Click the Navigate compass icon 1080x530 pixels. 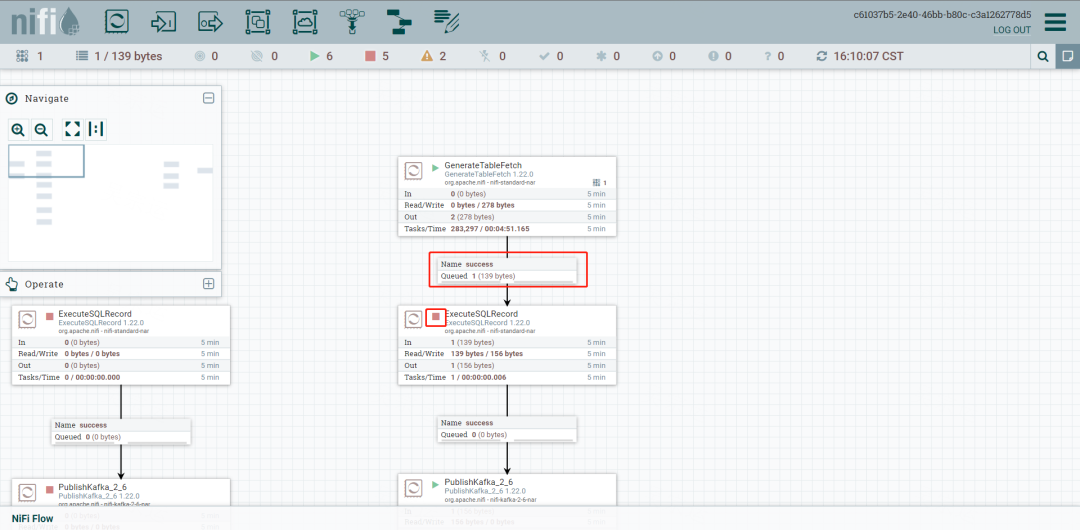[x=12, y=98]
